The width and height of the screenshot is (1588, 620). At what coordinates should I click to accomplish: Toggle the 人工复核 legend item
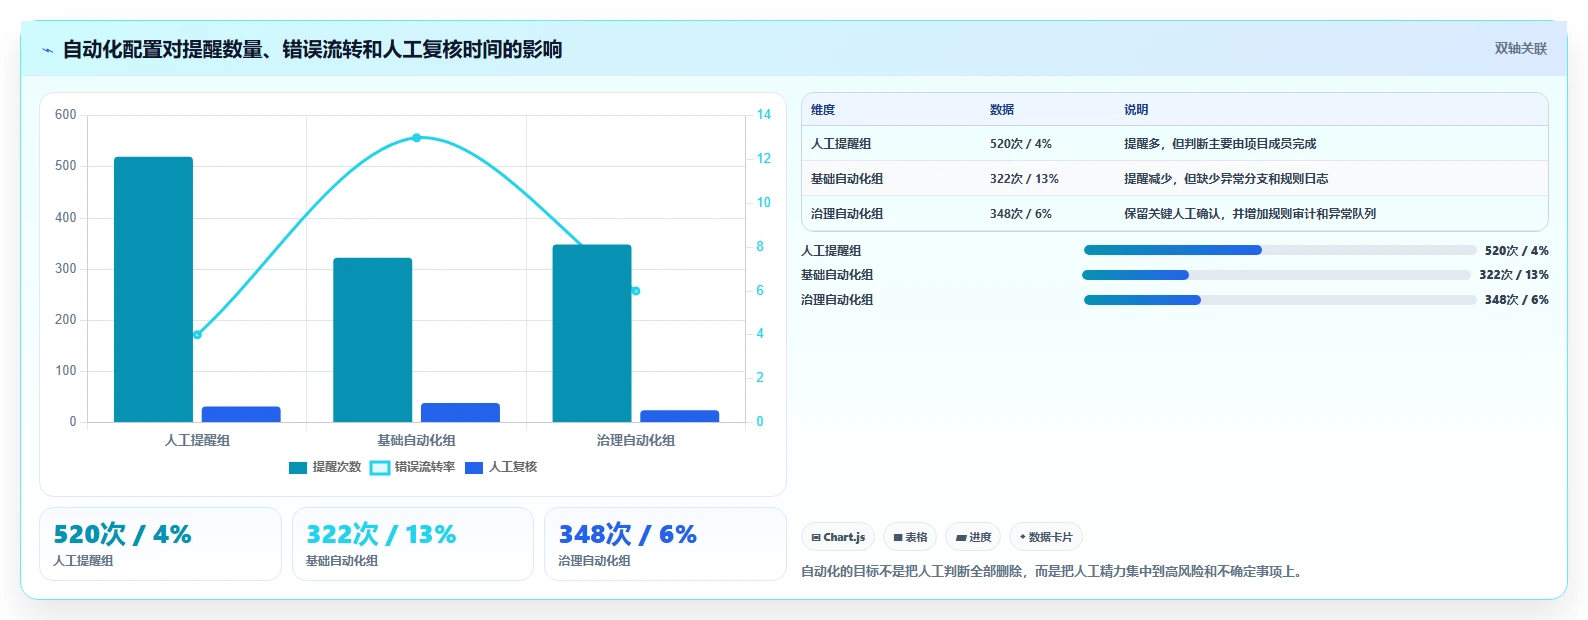(x=502, y=467)
